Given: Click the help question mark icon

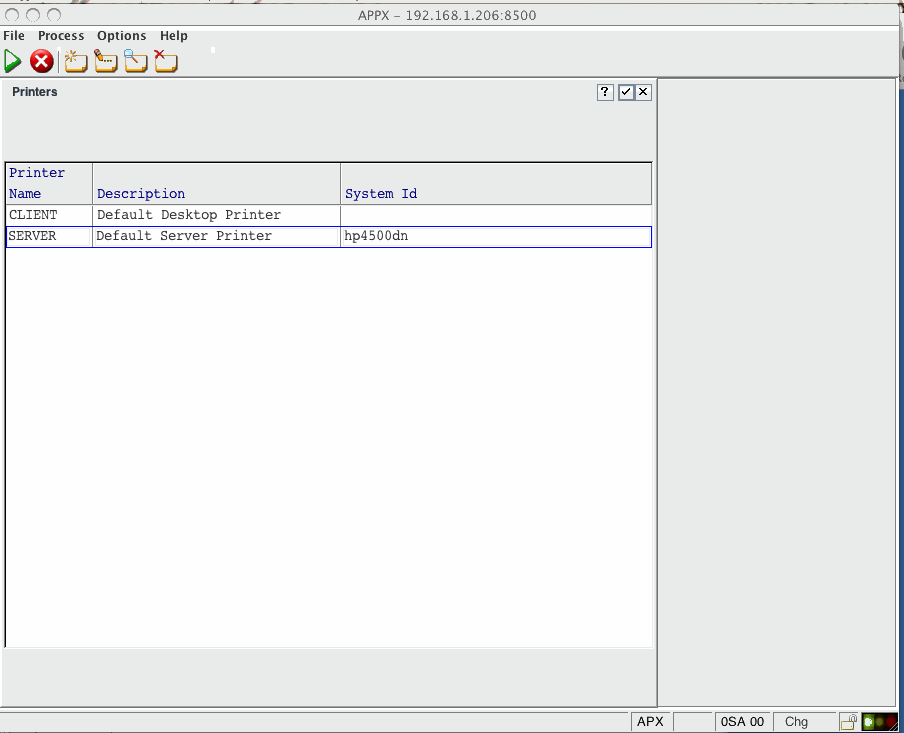Looking at the screenshot, I should coord(604,91).
